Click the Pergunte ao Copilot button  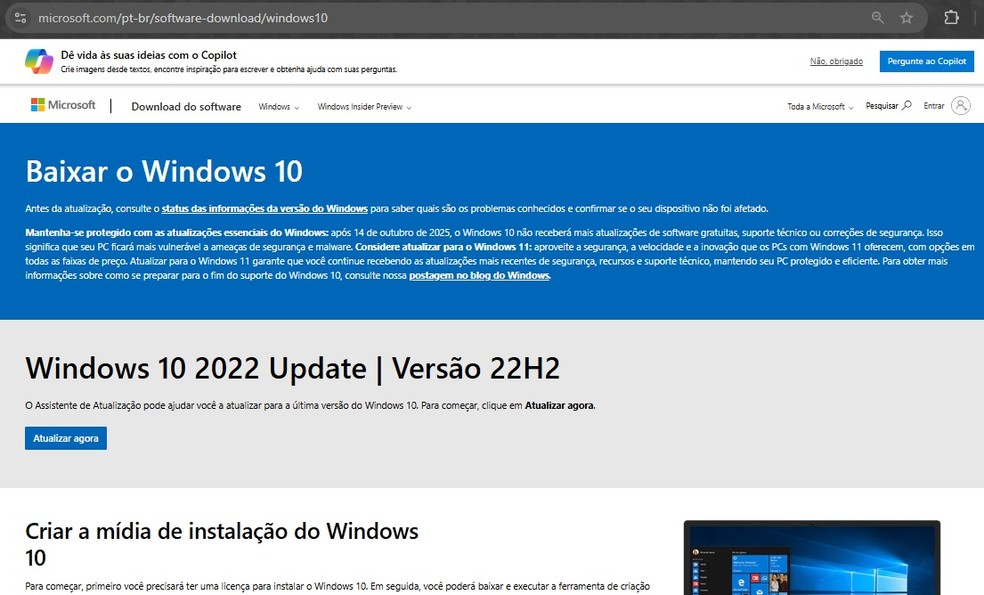point(926,61)
